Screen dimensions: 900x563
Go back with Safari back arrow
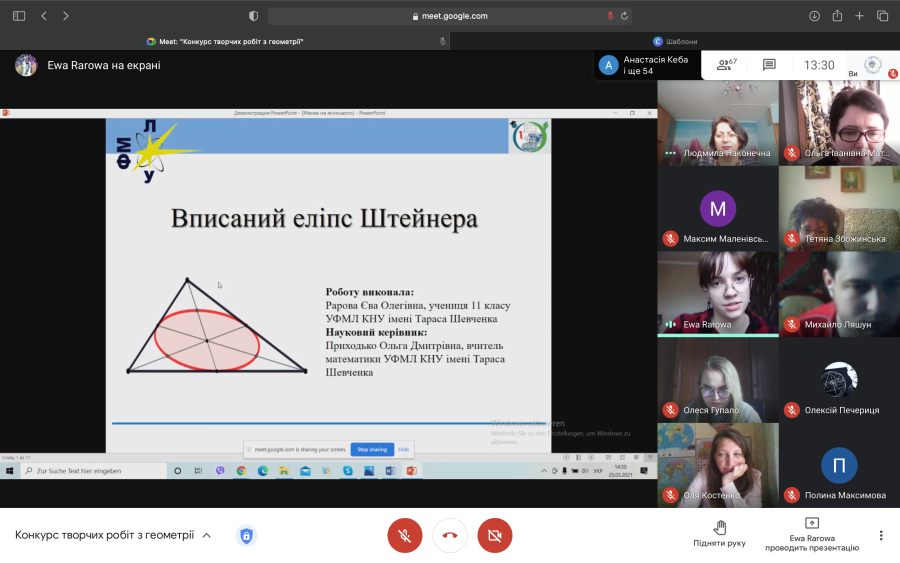44,16
